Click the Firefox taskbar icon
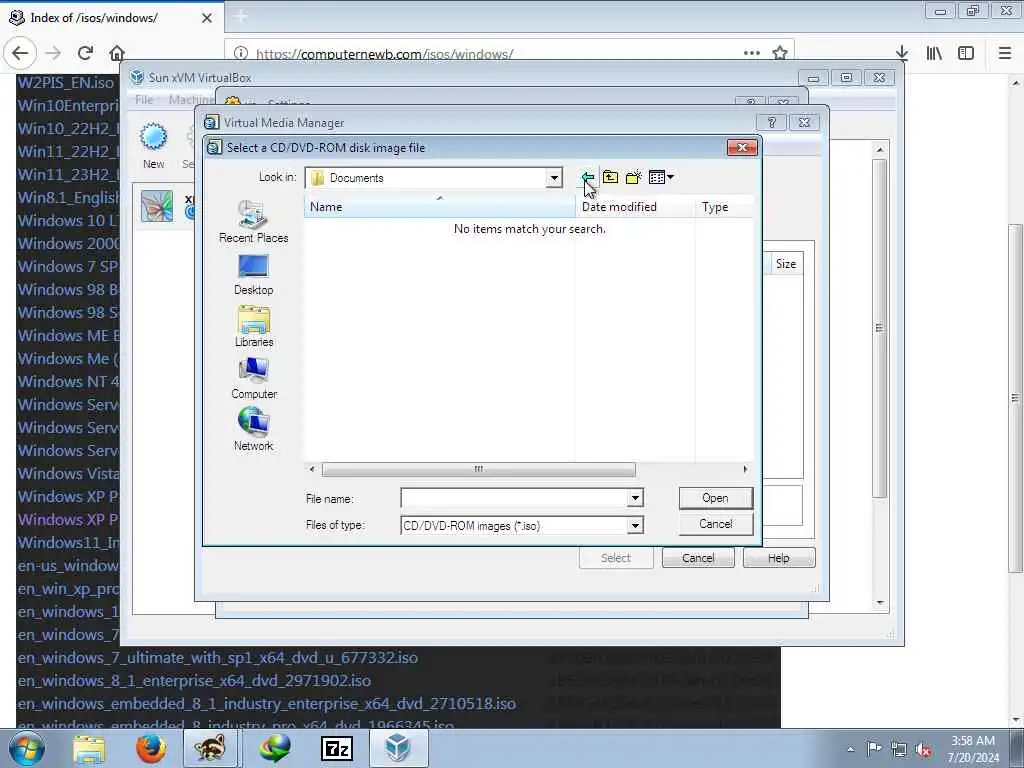The image size is (1024, 768). (151, 748)
